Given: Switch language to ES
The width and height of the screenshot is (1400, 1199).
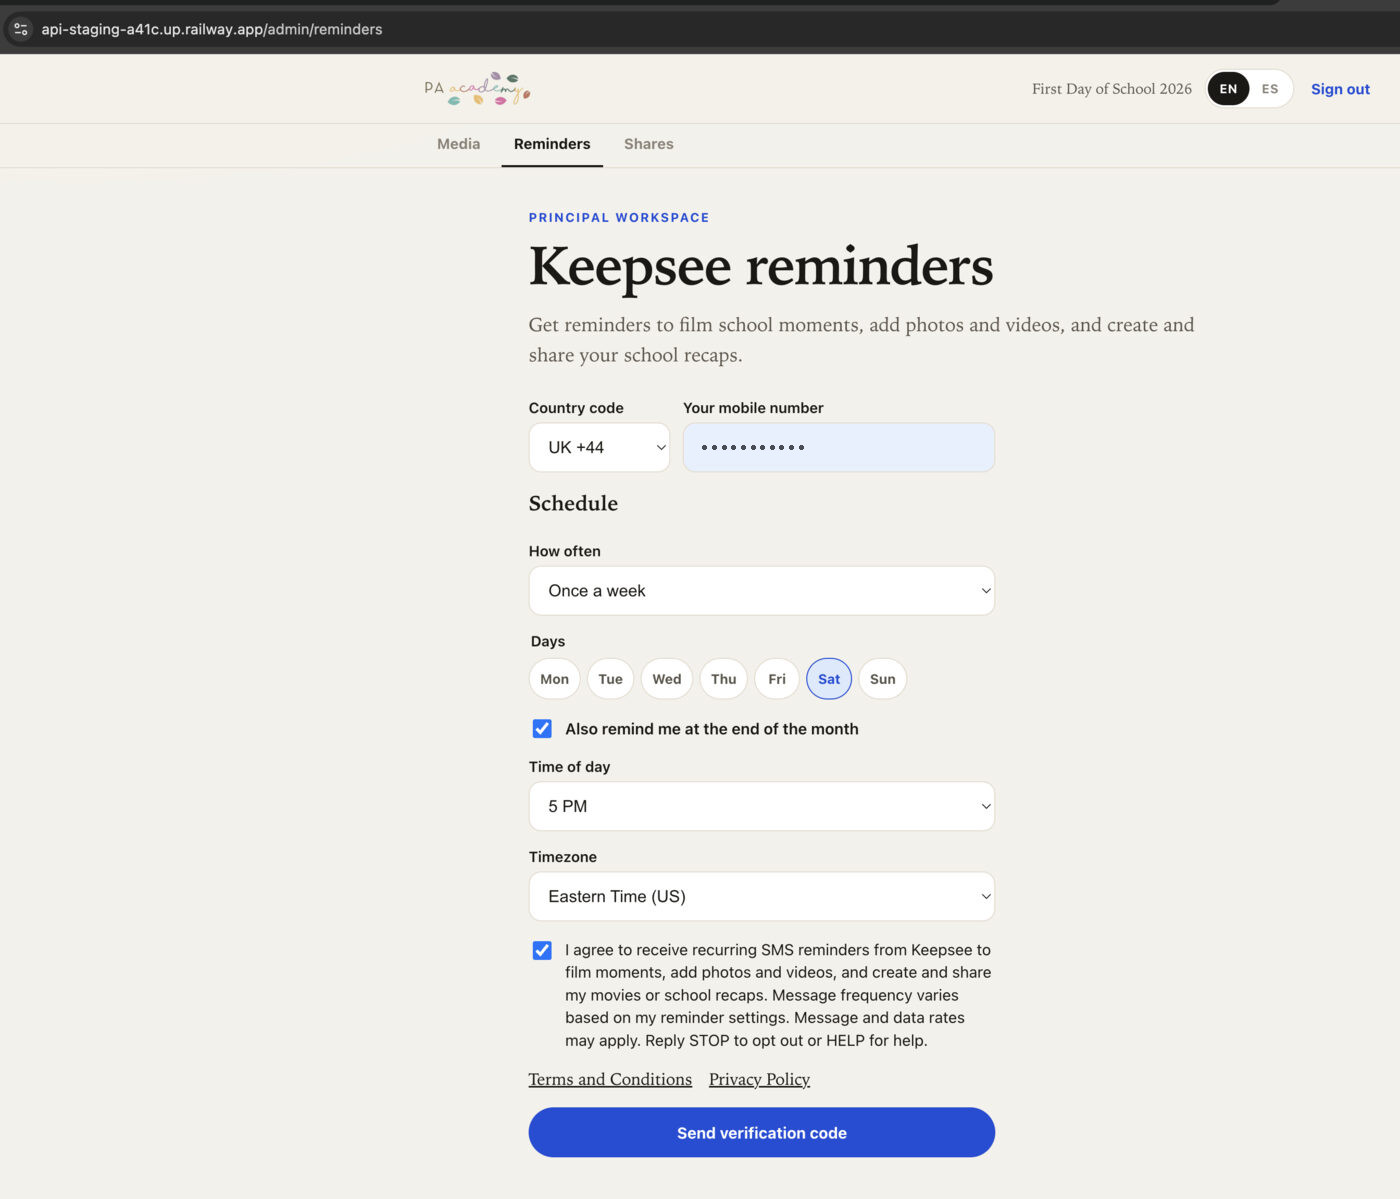Looking at the screenshot, I should (x=1270, y=89).
